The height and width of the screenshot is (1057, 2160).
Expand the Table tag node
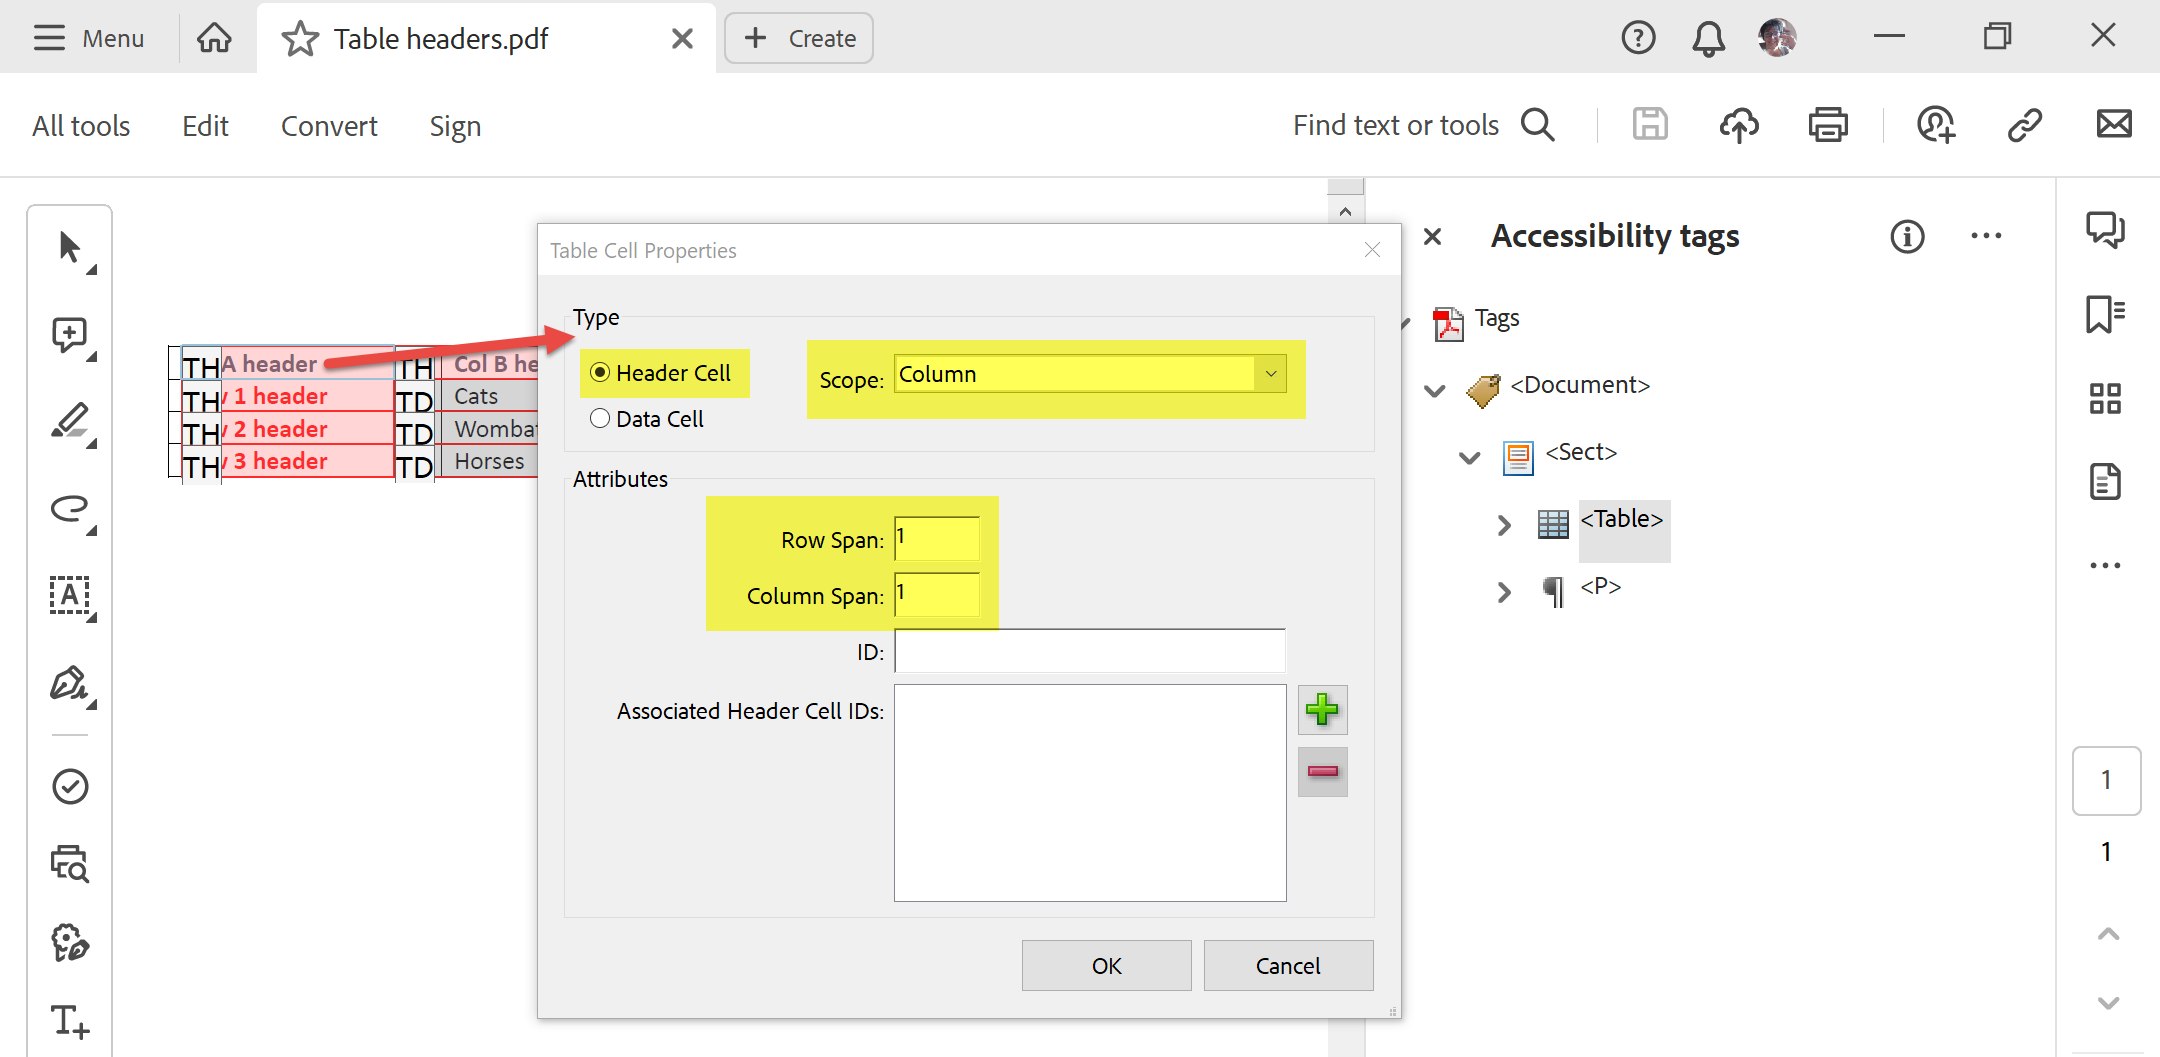(x=1504, y=524)
